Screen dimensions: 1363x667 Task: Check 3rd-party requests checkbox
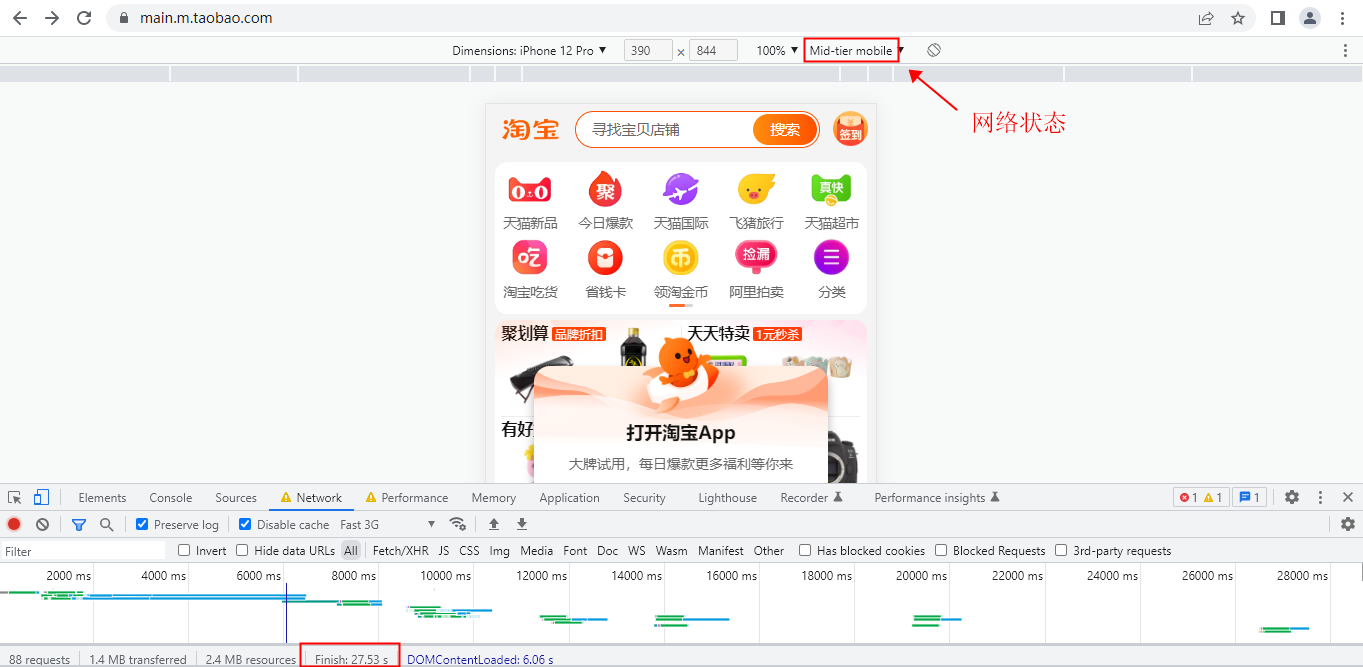[x=1061, y=550]
